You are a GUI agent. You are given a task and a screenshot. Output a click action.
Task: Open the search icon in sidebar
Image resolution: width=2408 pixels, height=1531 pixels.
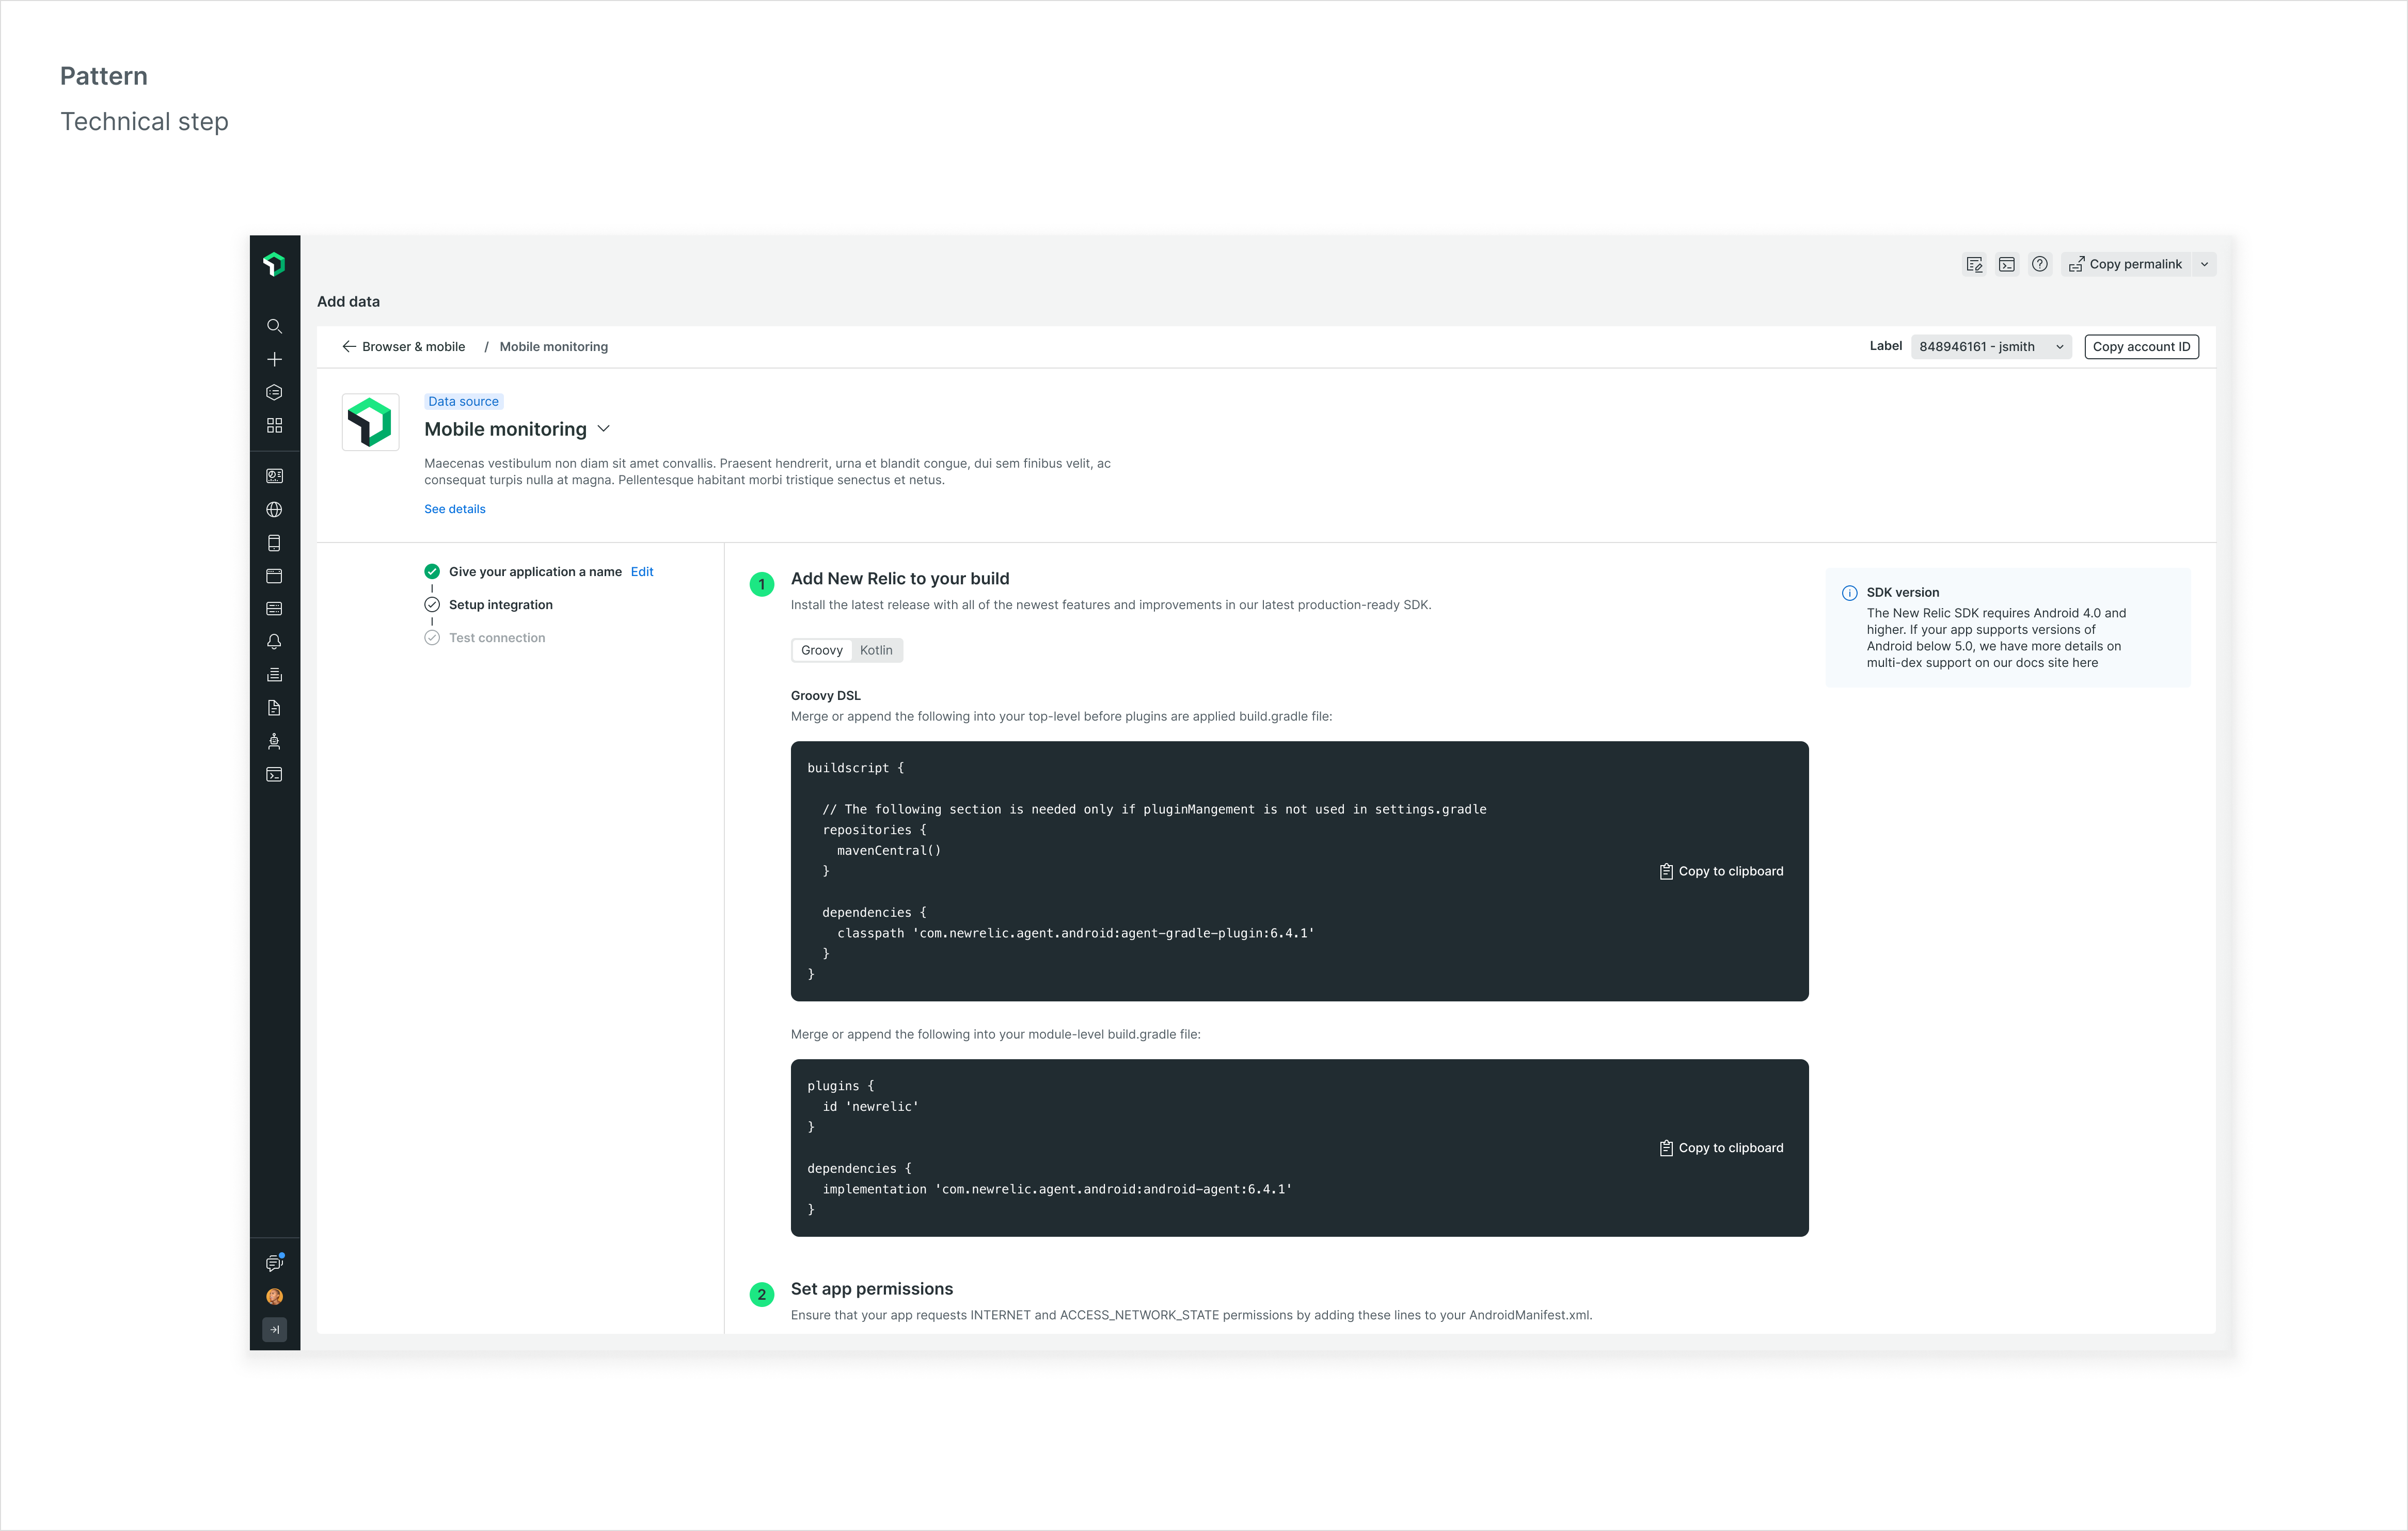click(x=274, y=326)
